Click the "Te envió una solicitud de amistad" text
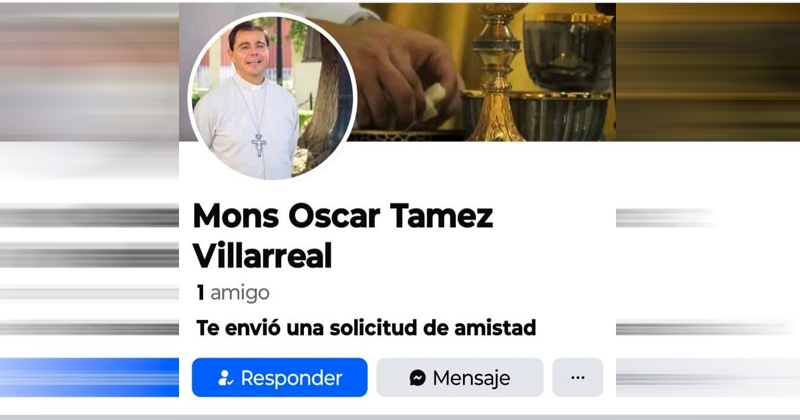 pos(366,328)
